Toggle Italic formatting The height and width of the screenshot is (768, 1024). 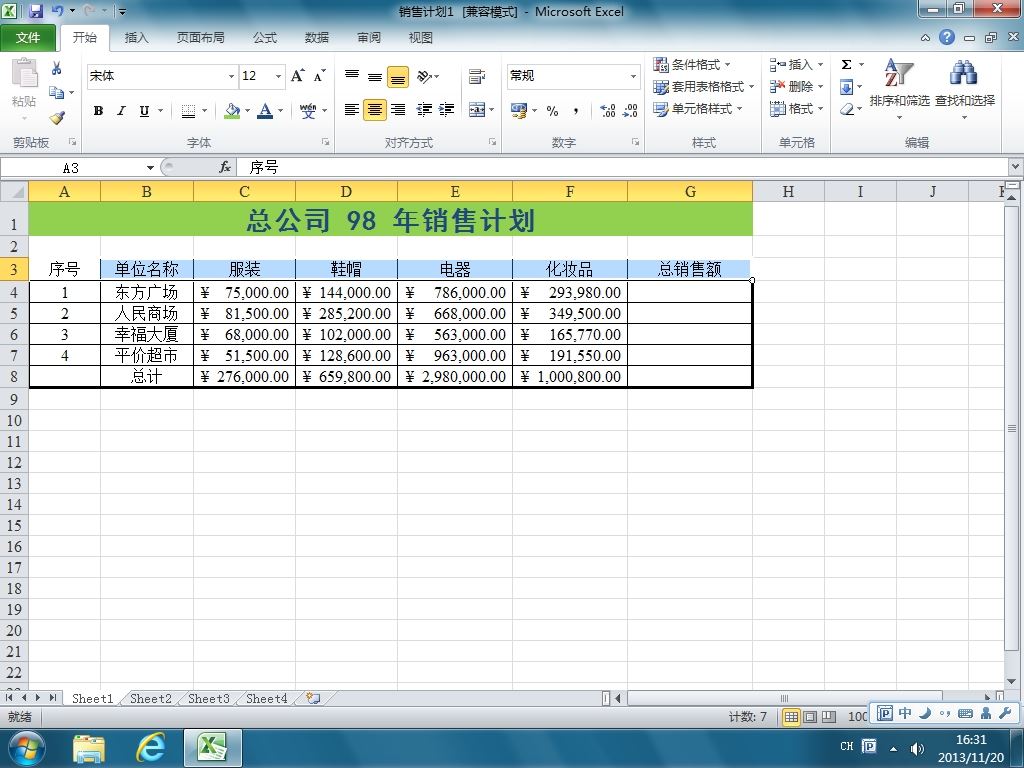pyautogui.click(x=121, y=111)
